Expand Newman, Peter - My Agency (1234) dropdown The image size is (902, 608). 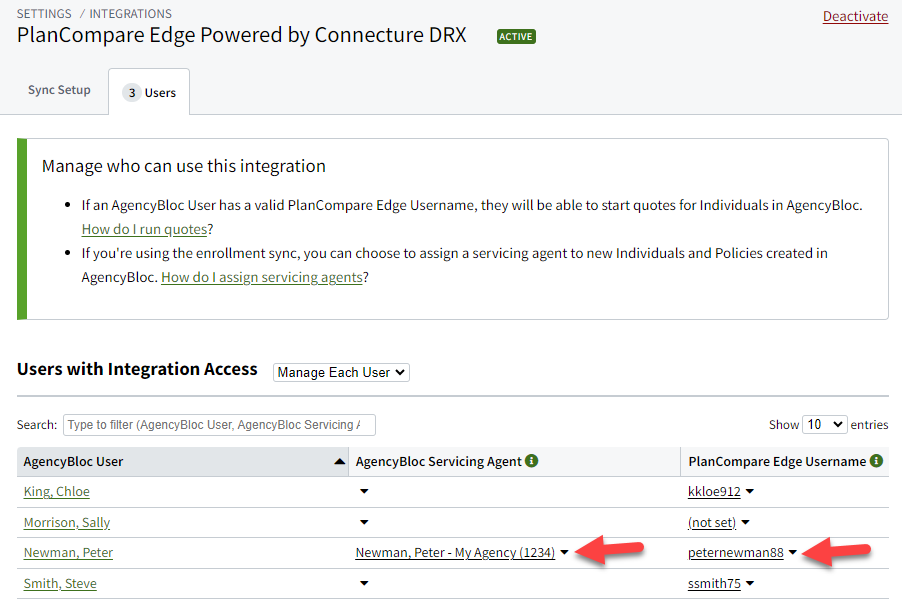[564, 552]
